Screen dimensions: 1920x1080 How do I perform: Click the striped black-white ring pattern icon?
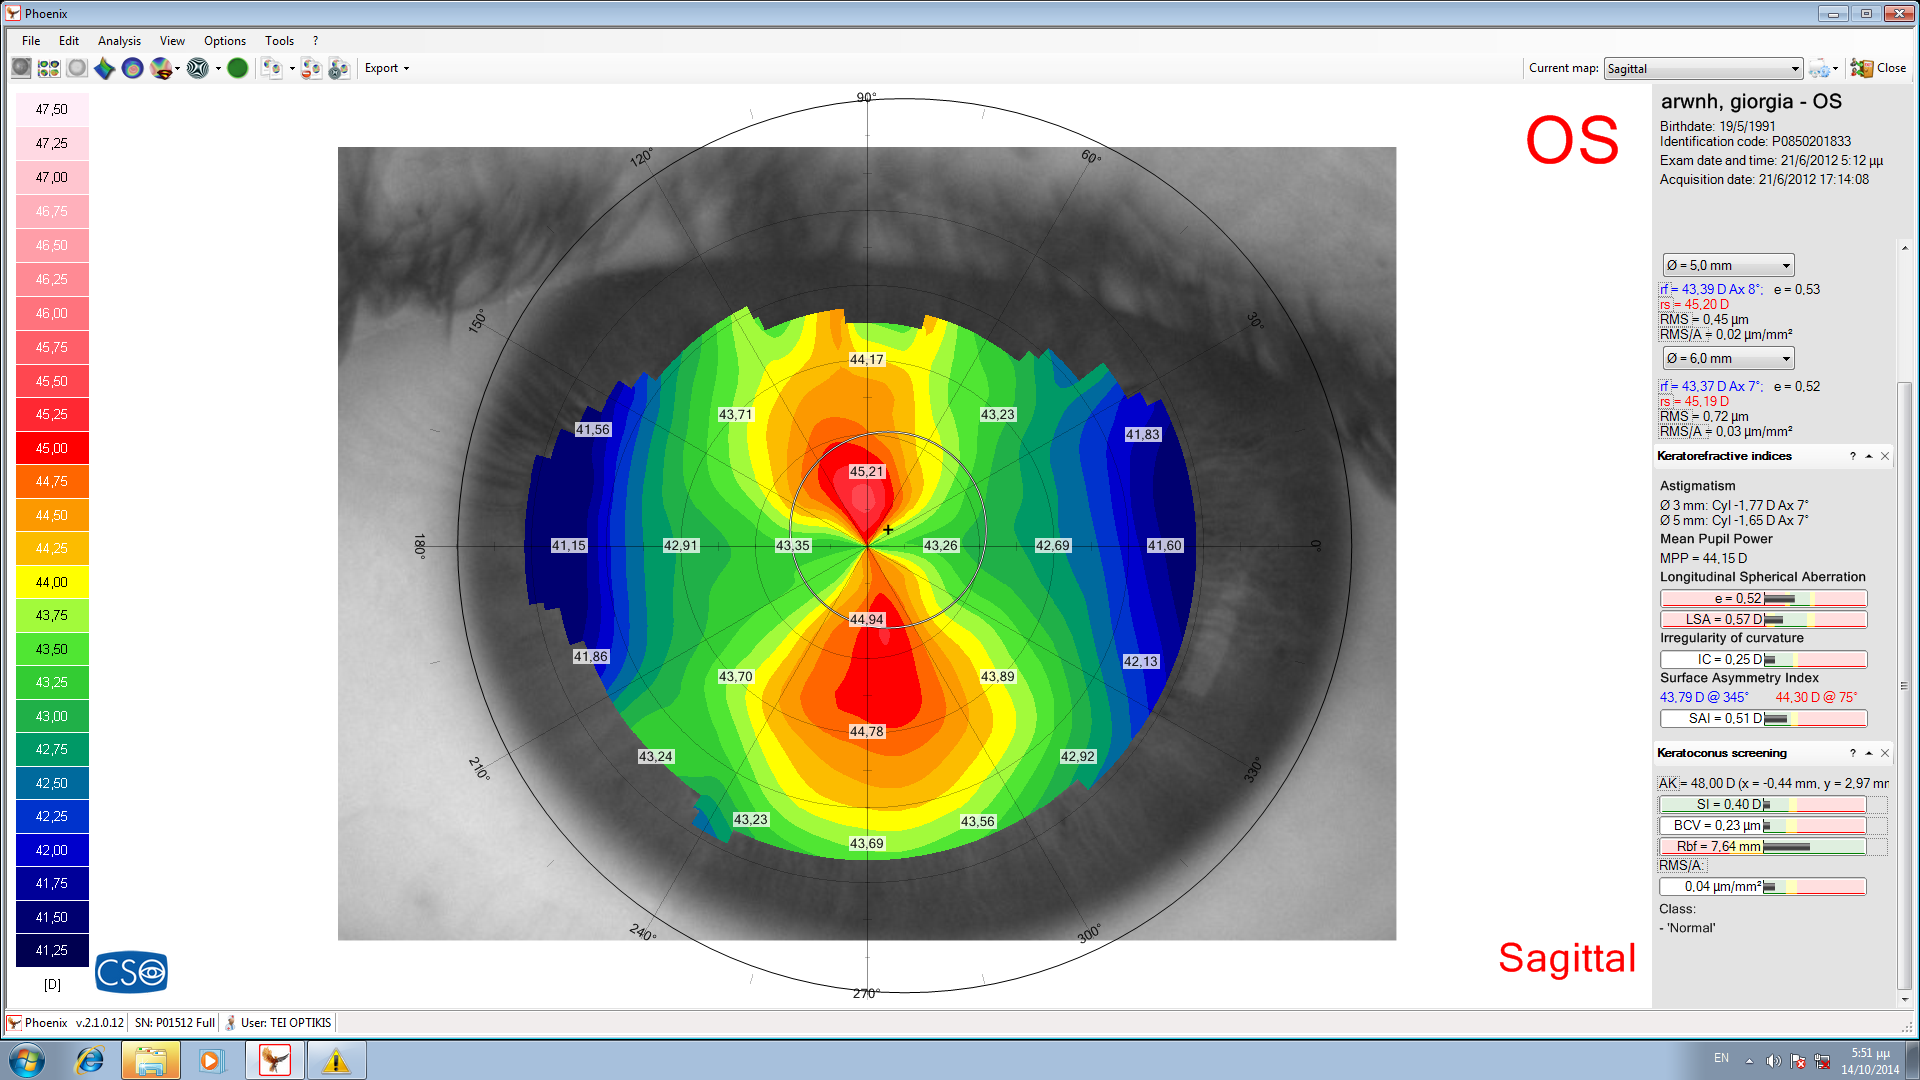[x=198, y=68]
